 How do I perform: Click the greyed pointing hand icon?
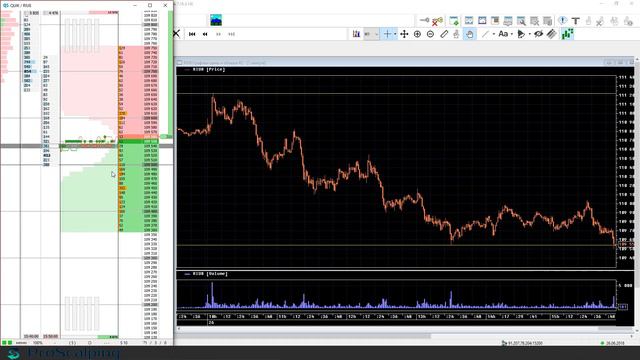pyautogui.click(x=456, y=34)
